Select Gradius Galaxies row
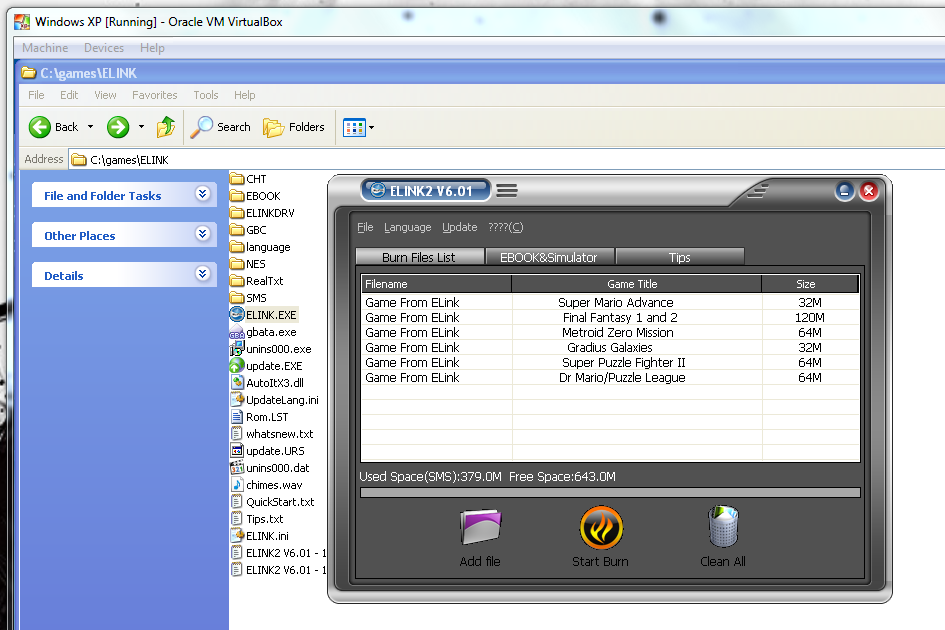Viewport: 945px width, 630px height. click(x=611, y=348)
